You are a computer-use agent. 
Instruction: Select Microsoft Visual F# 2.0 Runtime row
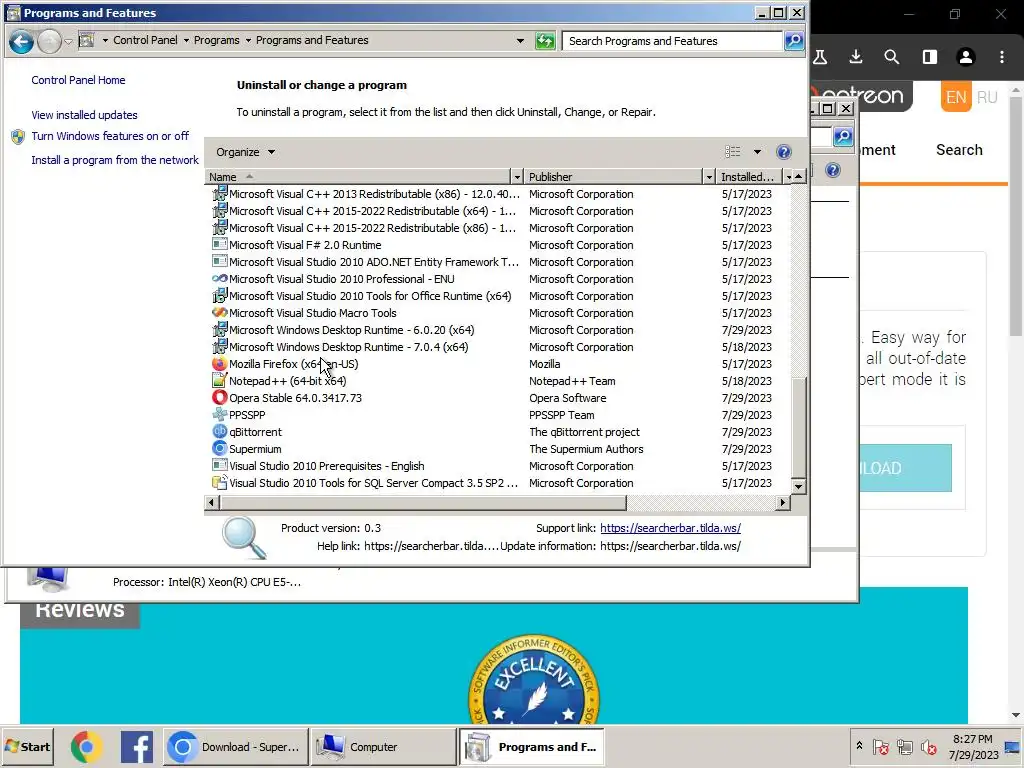click(x=497, y=245)
